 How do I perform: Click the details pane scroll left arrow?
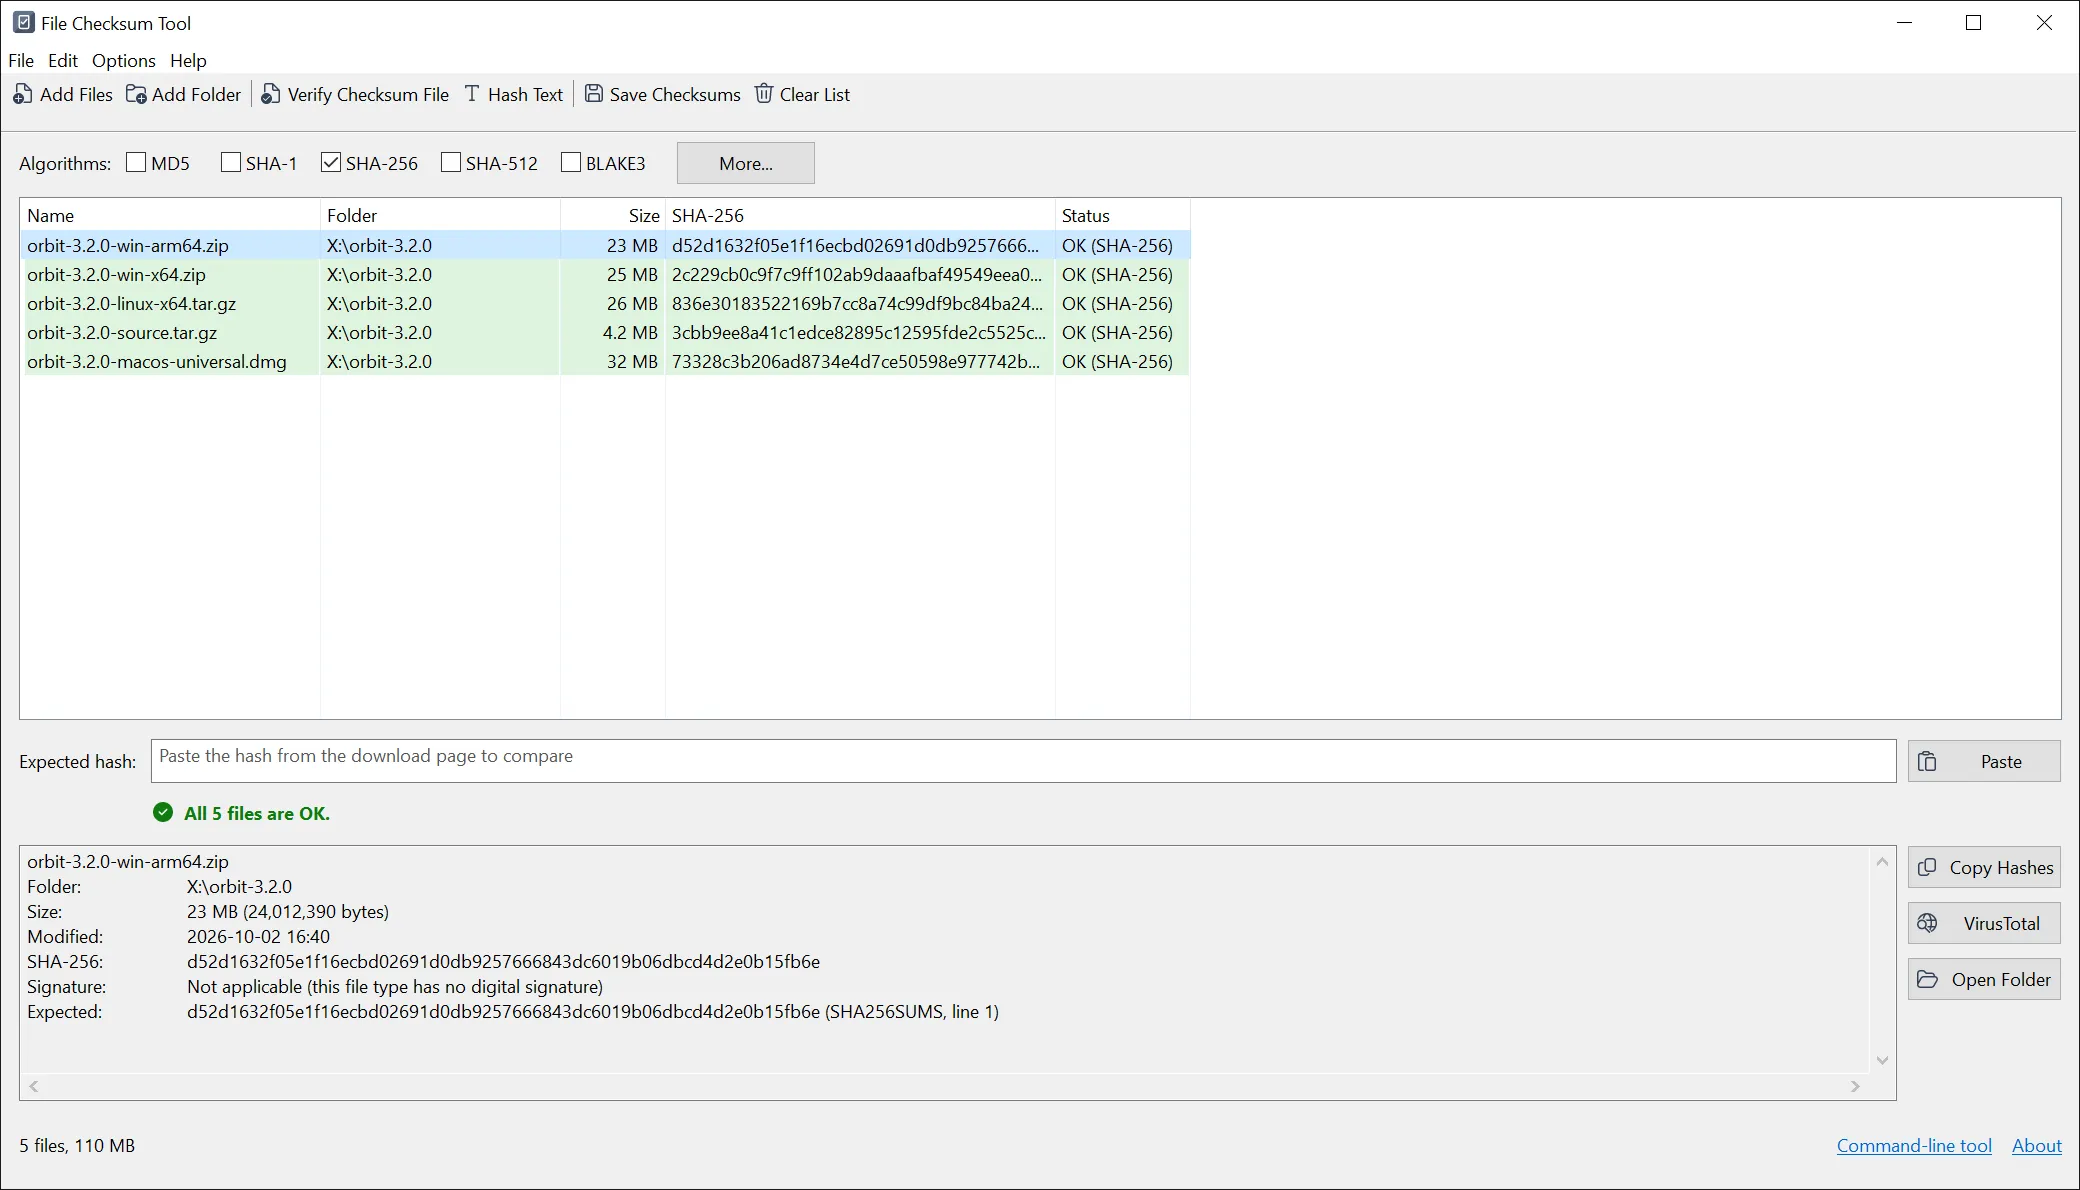(34, 1086)
